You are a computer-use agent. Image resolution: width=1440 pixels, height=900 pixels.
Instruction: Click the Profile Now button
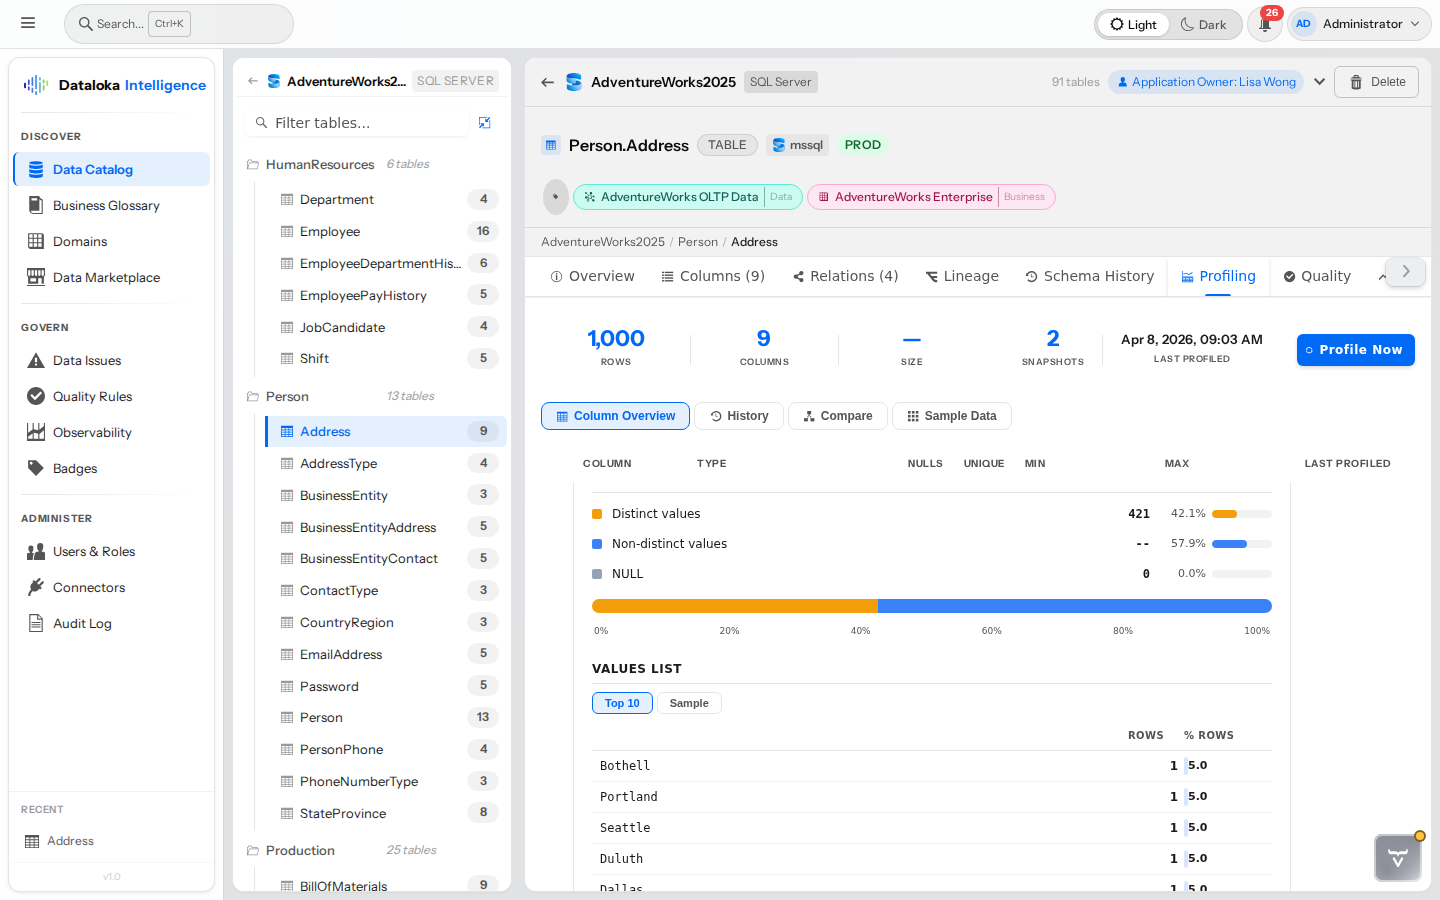pos(1355,350)
